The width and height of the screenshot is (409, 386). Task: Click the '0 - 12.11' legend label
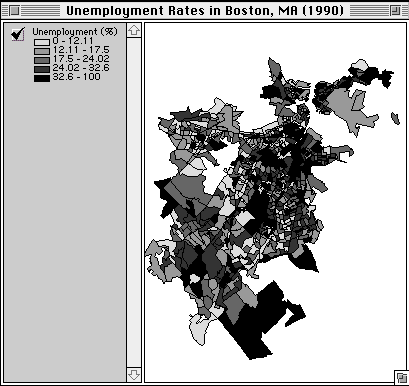(73, 41)
